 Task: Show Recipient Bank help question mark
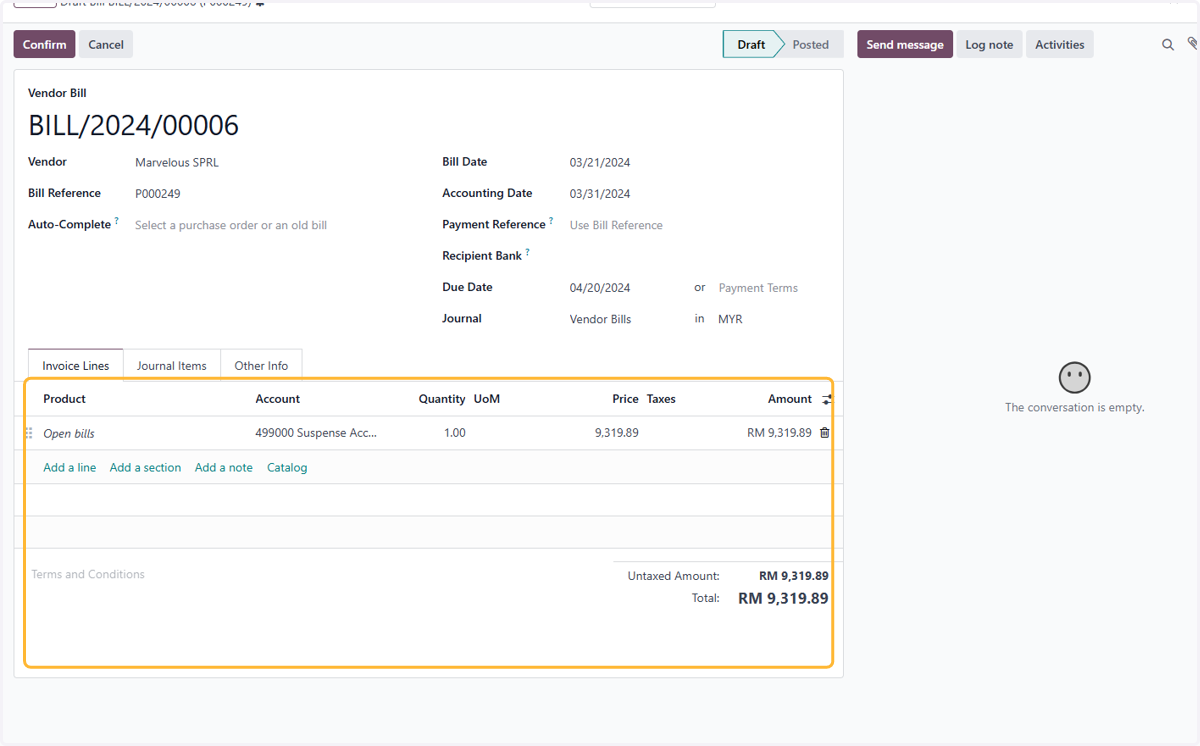tap(527, 252)
